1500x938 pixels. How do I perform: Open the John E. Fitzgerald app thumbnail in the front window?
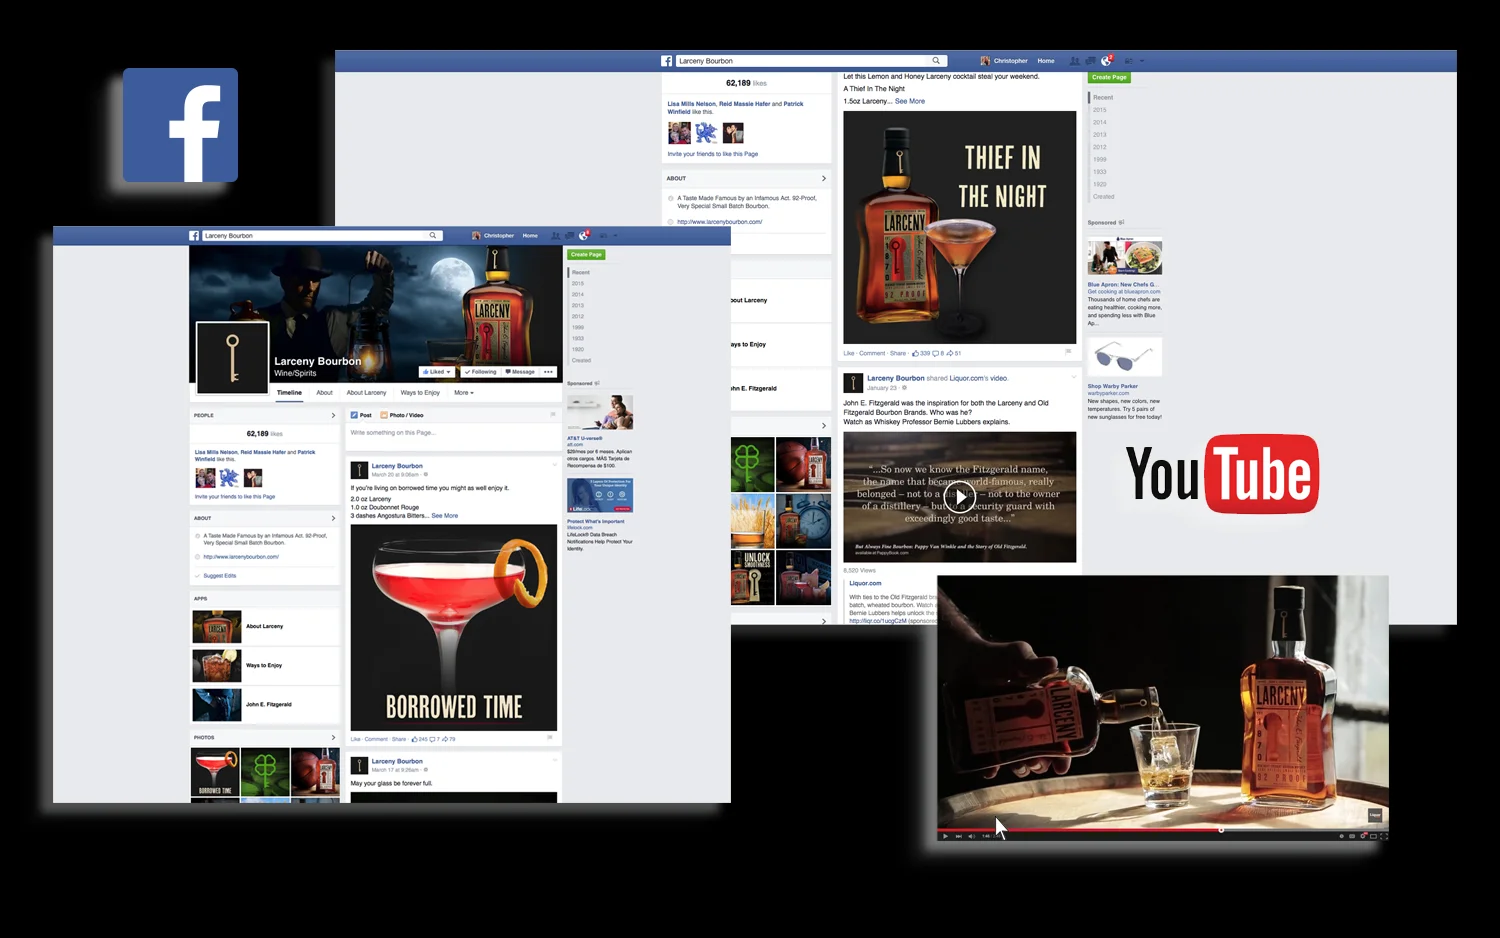pos(217,705)
